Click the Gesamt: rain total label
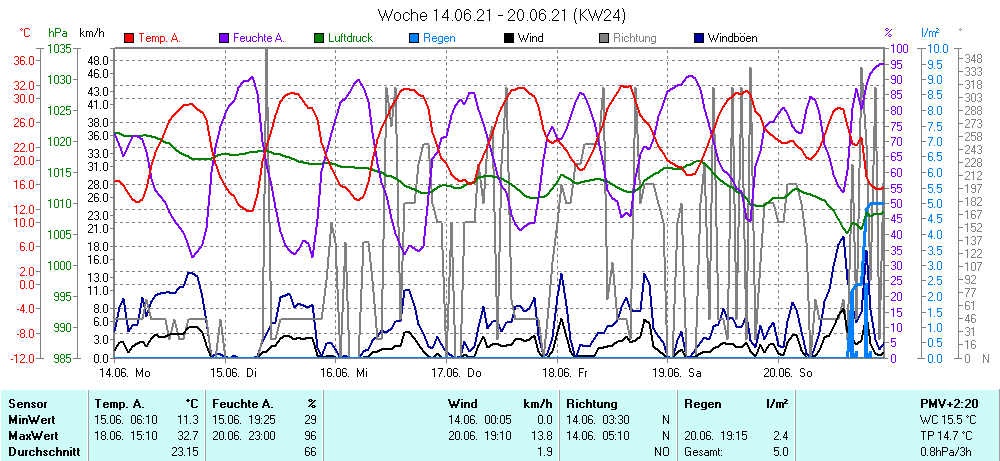The width and height of the screenshot is (1000, 461). [x=704, y=452]
